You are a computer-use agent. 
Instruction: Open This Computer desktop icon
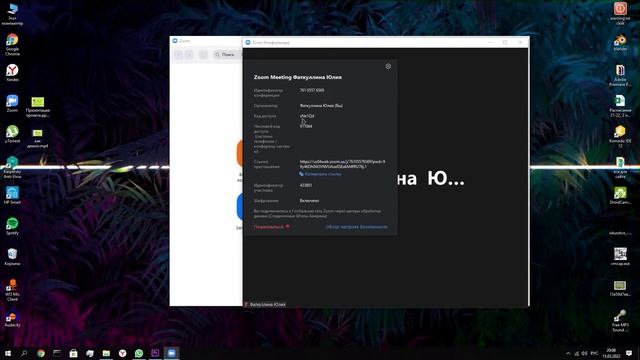12,14
